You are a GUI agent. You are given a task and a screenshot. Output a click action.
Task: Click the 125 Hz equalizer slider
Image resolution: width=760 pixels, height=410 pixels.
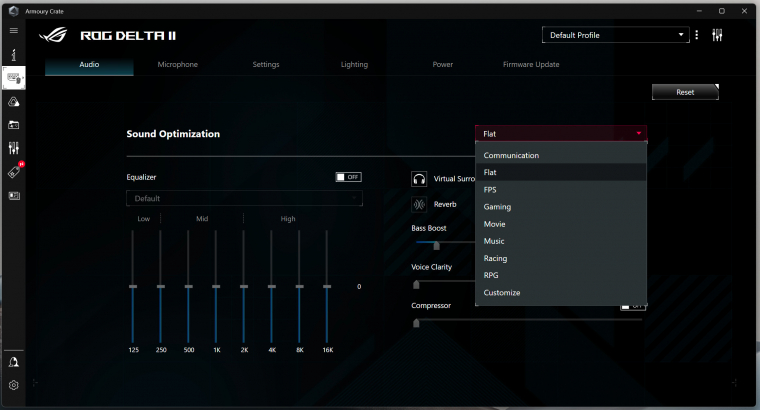pos(133,286)
